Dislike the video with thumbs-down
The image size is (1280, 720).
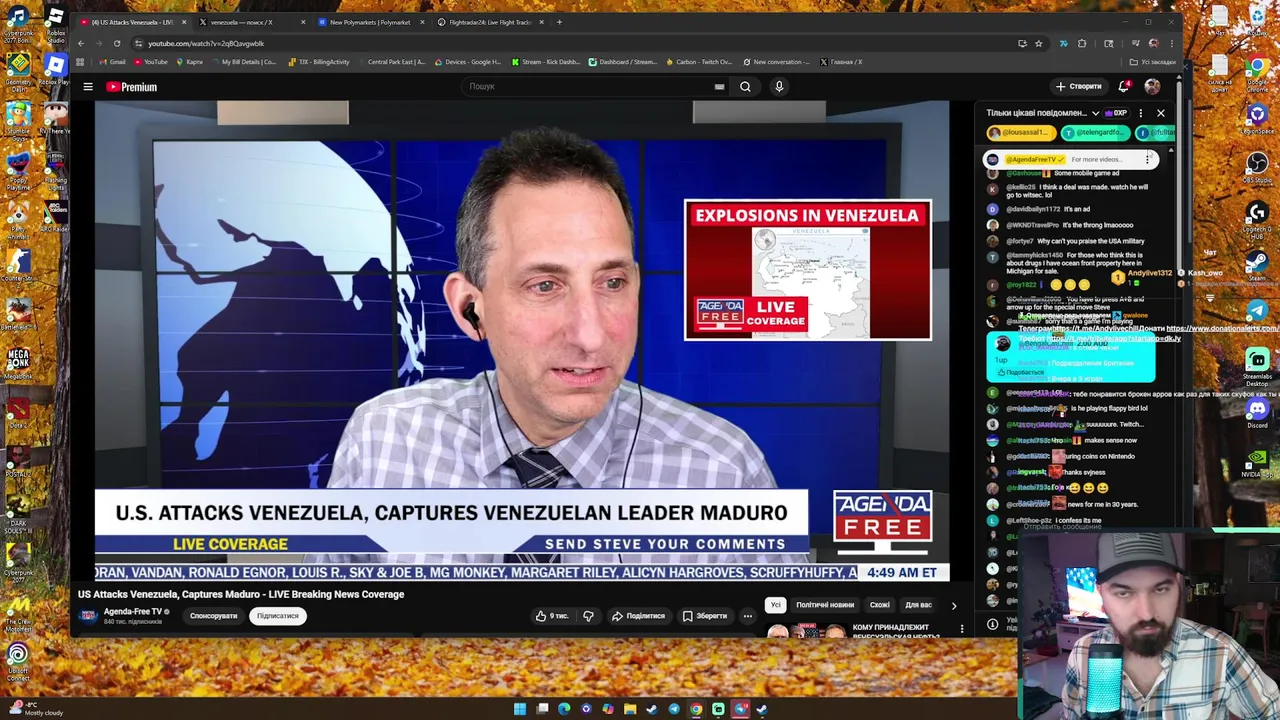(x=588, y=616)
